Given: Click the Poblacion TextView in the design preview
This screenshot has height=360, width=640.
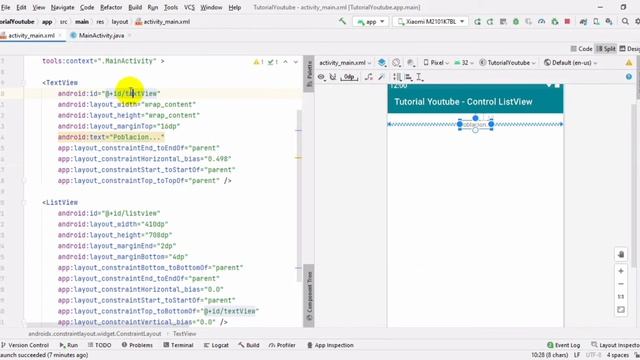Looking at the screenshot, I should tap(475, 124).
